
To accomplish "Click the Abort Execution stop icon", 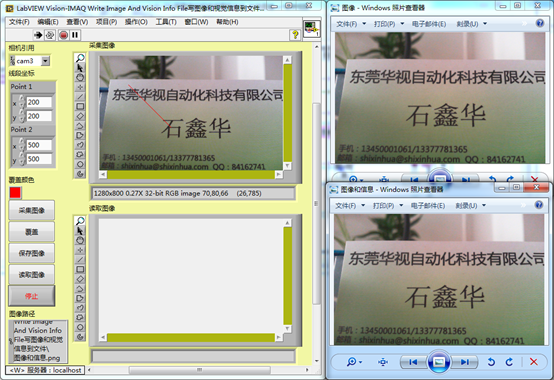I will click(x=63, y=35).
